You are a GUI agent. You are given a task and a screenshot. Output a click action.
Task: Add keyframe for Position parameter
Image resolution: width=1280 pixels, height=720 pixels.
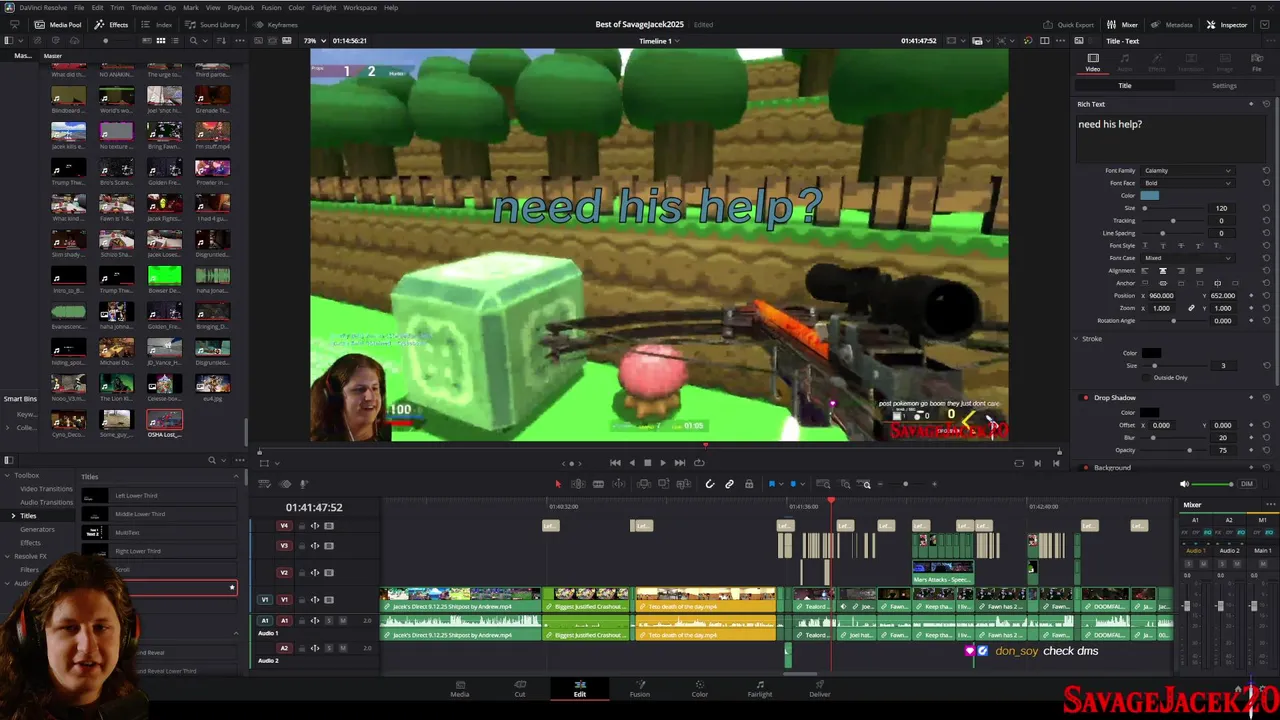click(x=1251, y=296)
